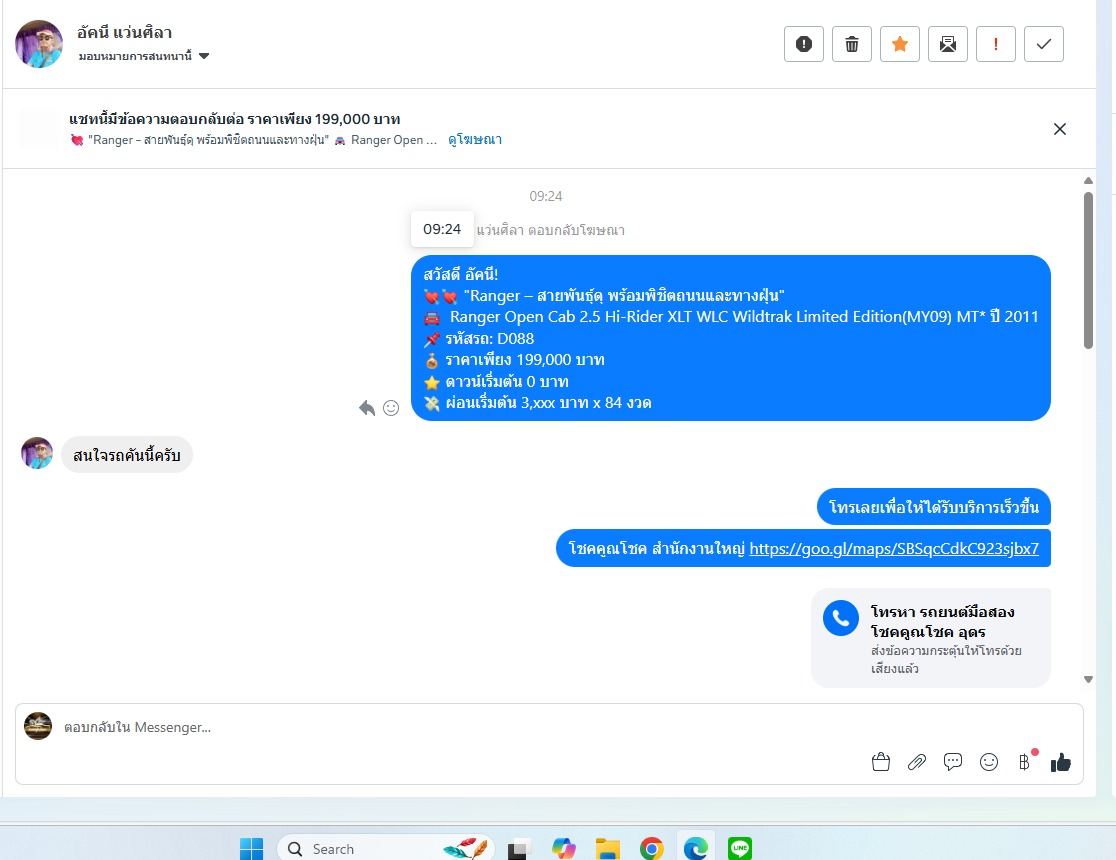Mark conversation as spam icon

tap(804, 44)
